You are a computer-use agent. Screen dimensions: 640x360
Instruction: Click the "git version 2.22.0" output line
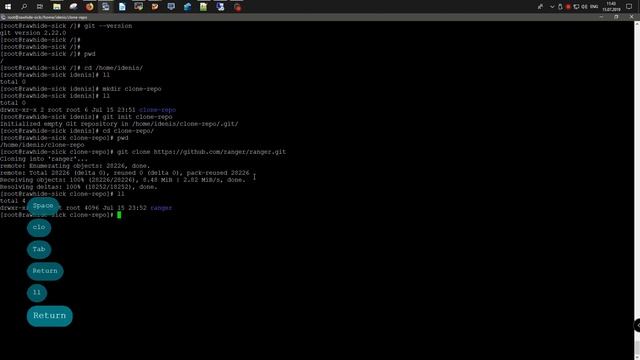[x=33, y=33]
